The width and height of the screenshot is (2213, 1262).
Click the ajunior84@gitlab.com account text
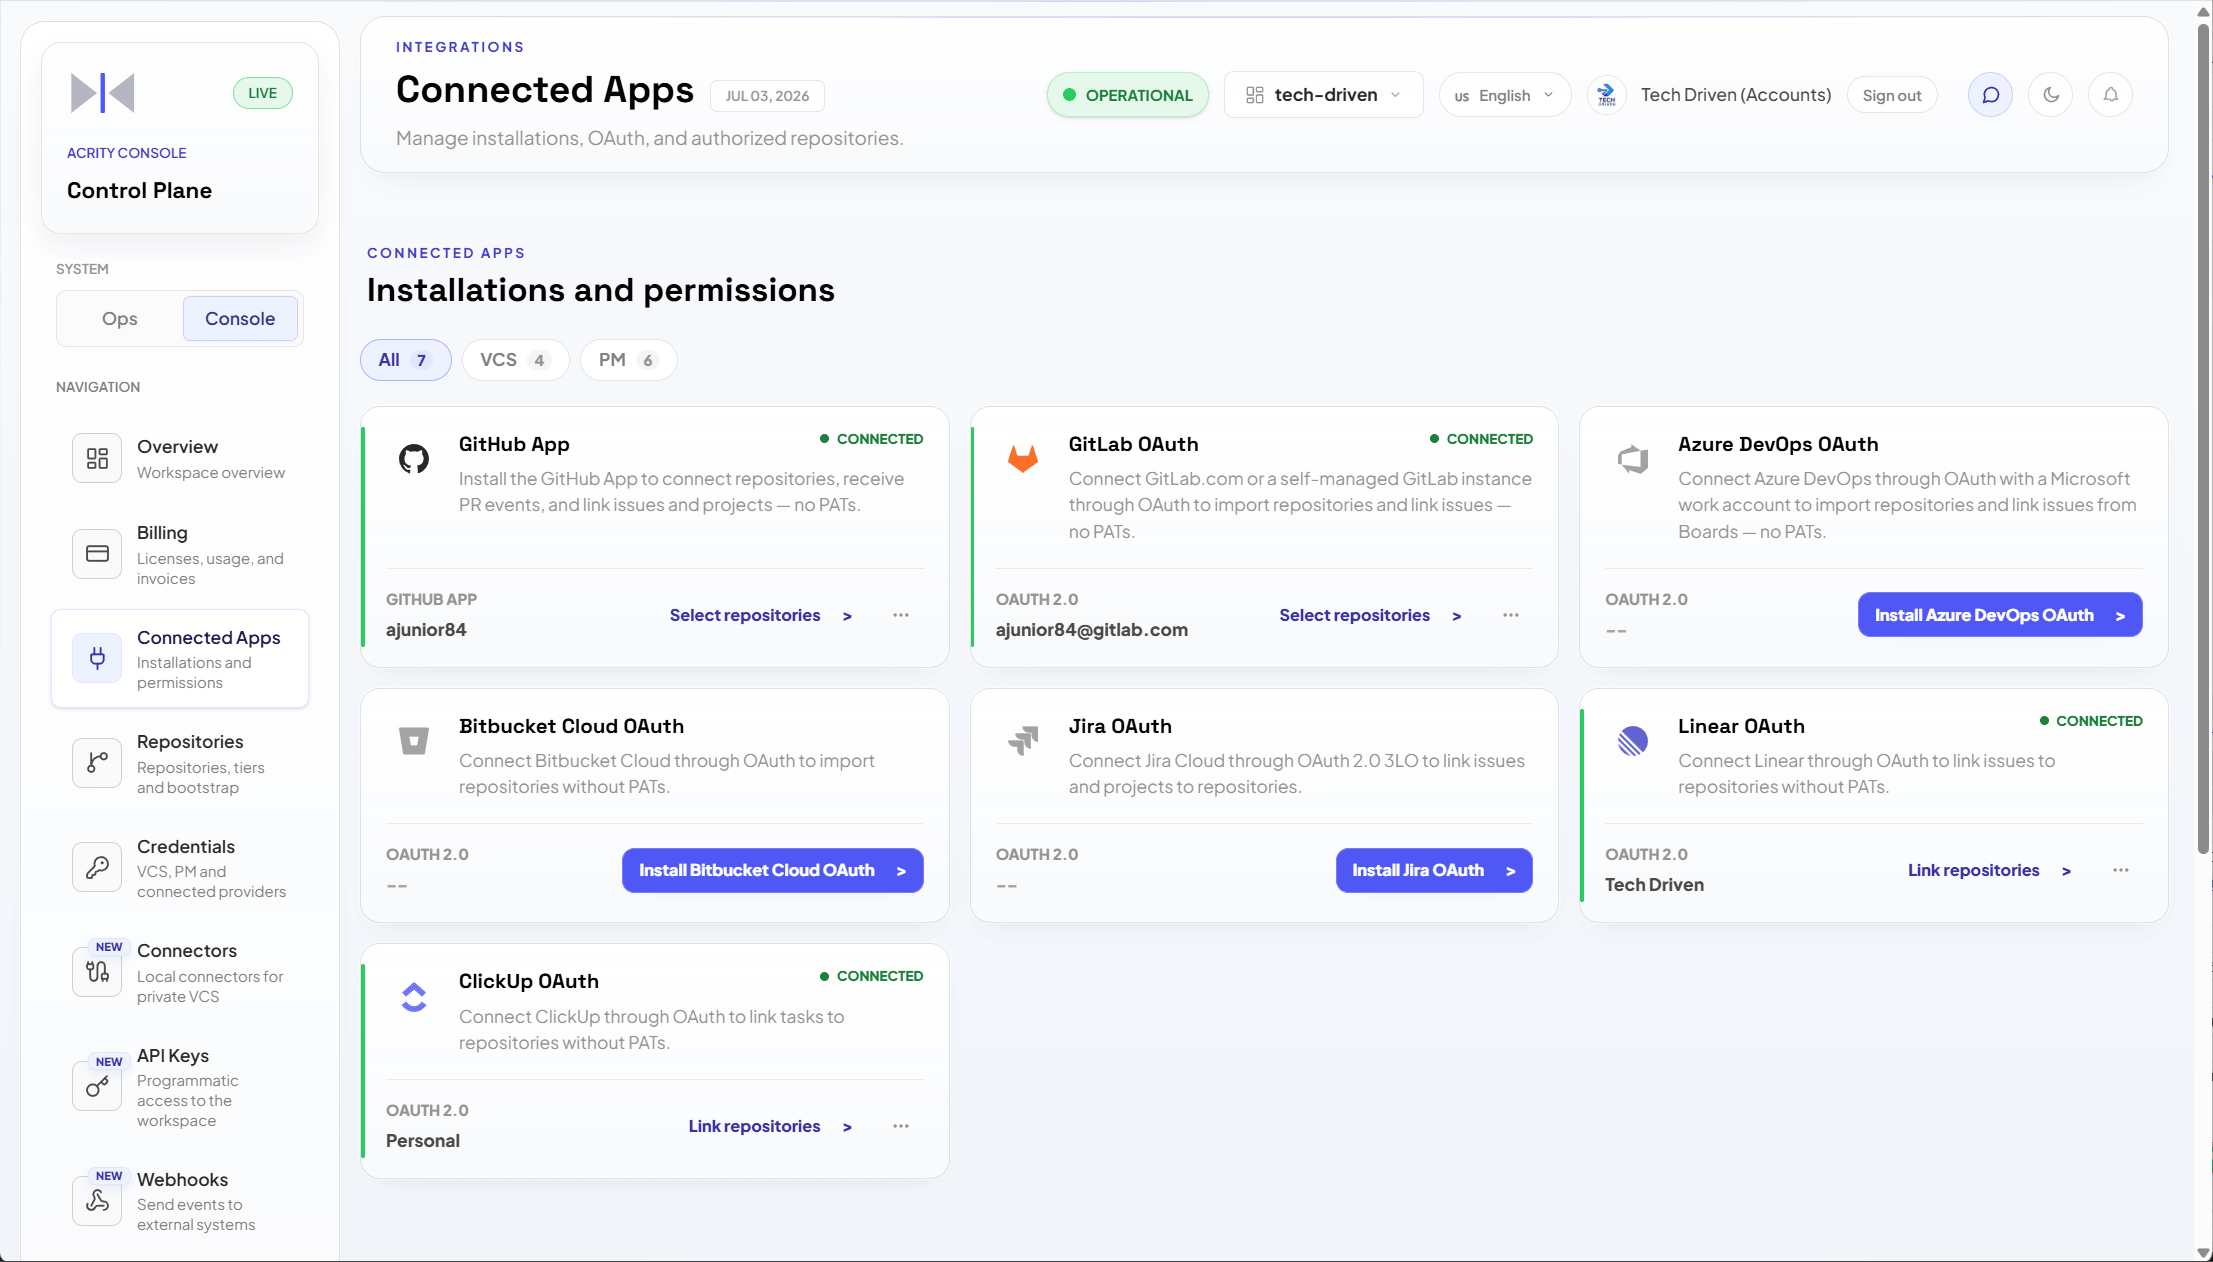point(1091,630)
